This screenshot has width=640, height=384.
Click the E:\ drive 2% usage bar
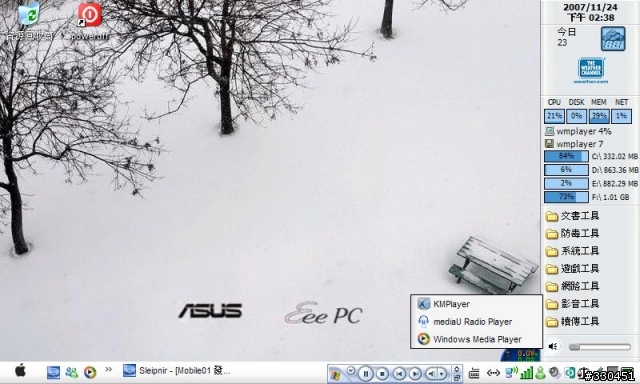(566, 183)
